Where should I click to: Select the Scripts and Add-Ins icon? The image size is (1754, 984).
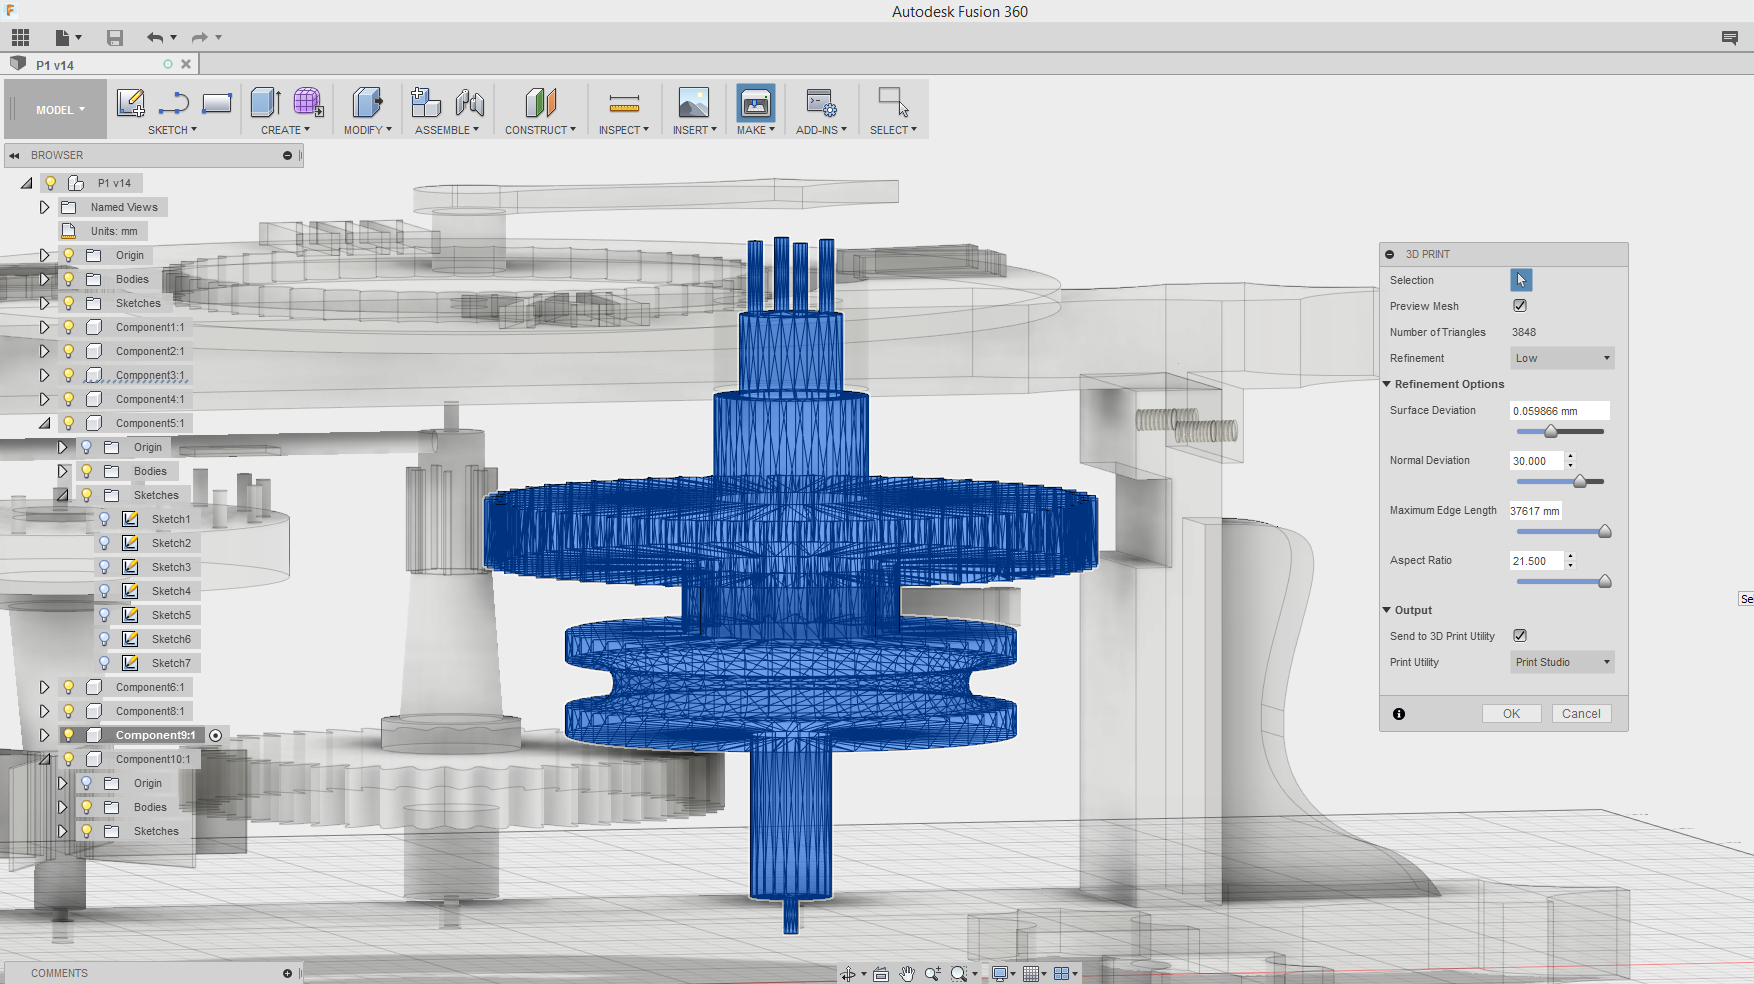(x=821, y=103)
